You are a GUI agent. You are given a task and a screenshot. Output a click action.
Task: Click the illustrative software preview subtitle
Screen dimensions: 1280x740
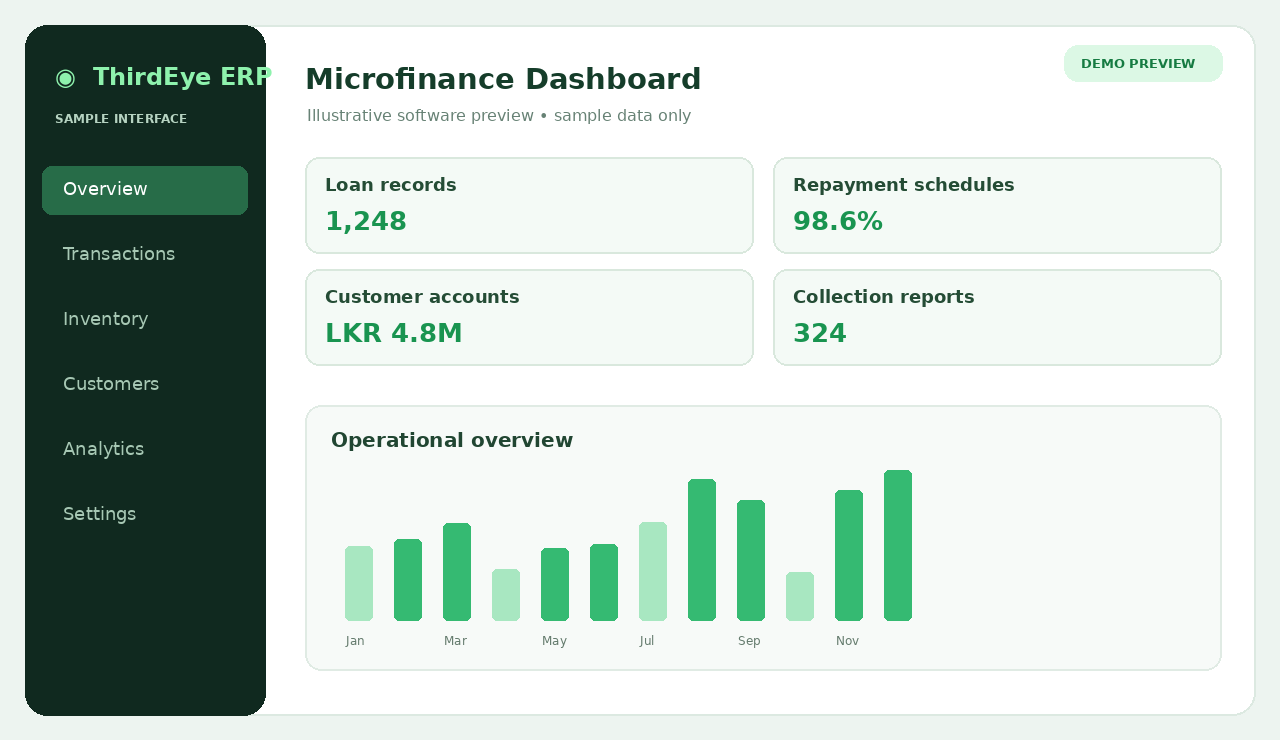pyautogui.click(x=499, y=116)
